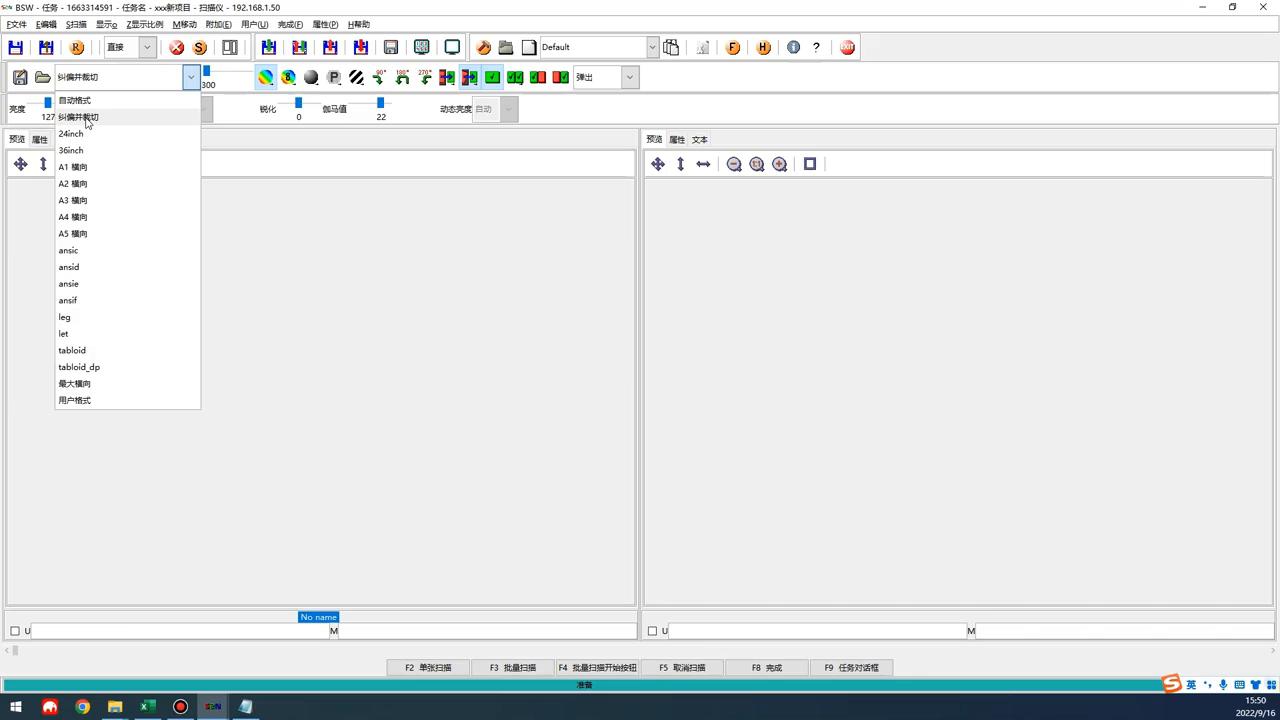
Task: Click the orange S stop icon
Action: point(200,47)
